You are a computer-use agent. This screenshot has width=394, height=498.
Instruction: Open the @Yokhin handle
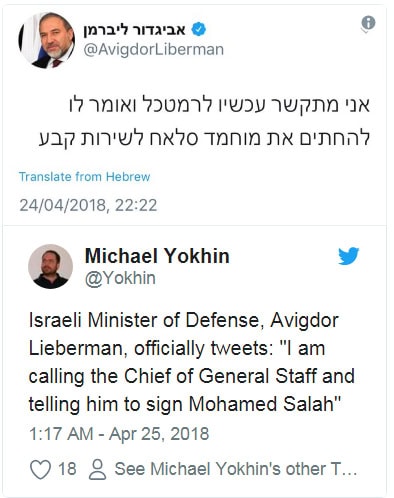(120, 279)
